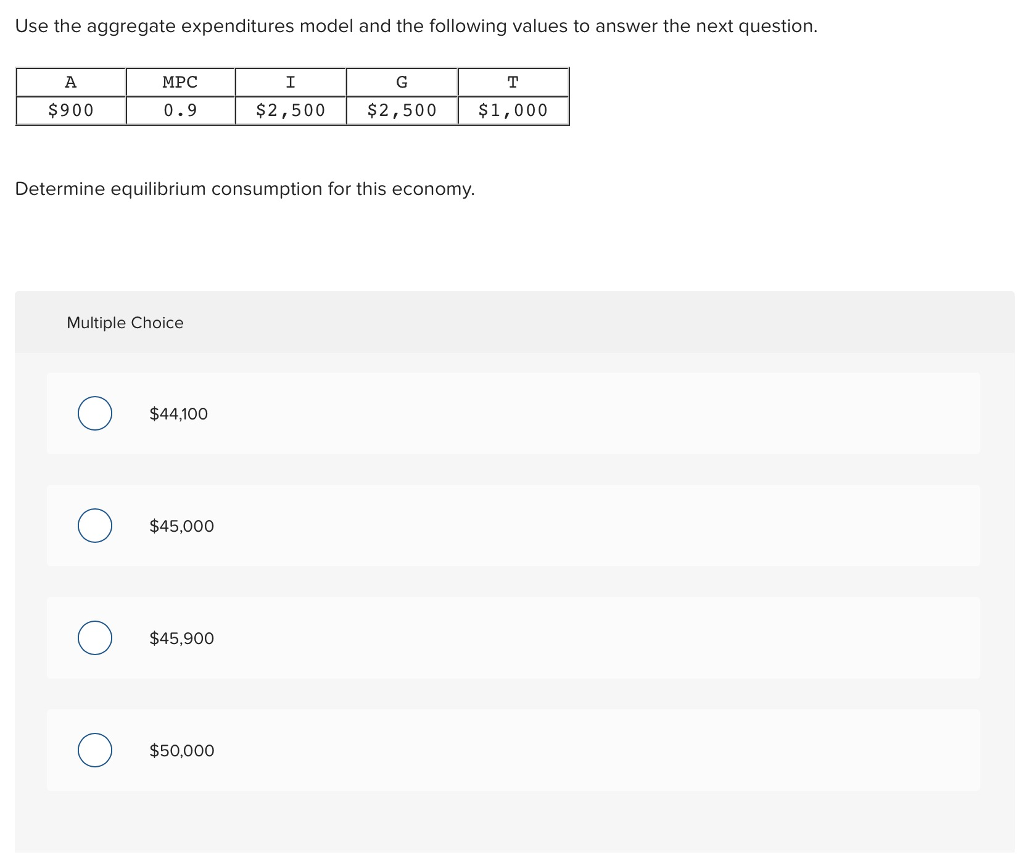Click the $2,500 investment value cell
Viewport: 1024px width, 855px height.
(290, 110)
